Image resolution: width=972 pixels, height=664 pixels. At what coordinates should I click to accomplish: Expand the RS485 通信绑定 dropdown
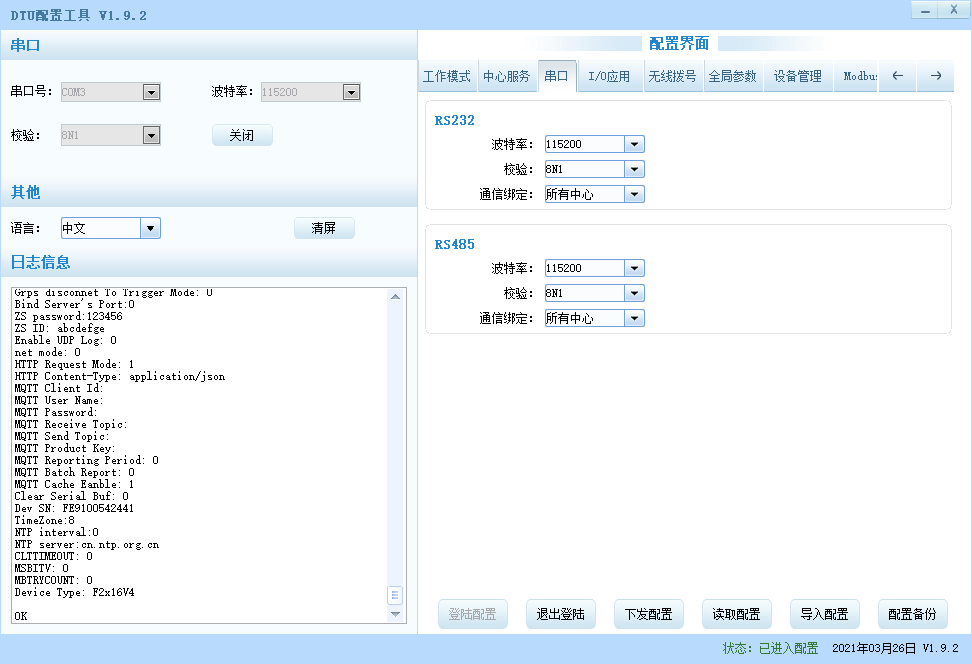(634, 318)
